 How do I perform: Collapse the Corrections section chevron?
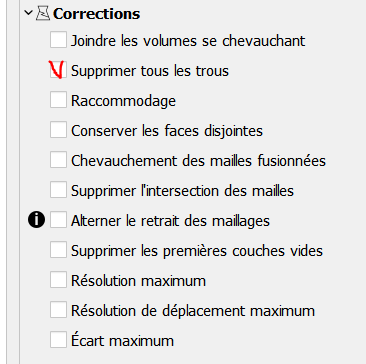pos(28,14)
